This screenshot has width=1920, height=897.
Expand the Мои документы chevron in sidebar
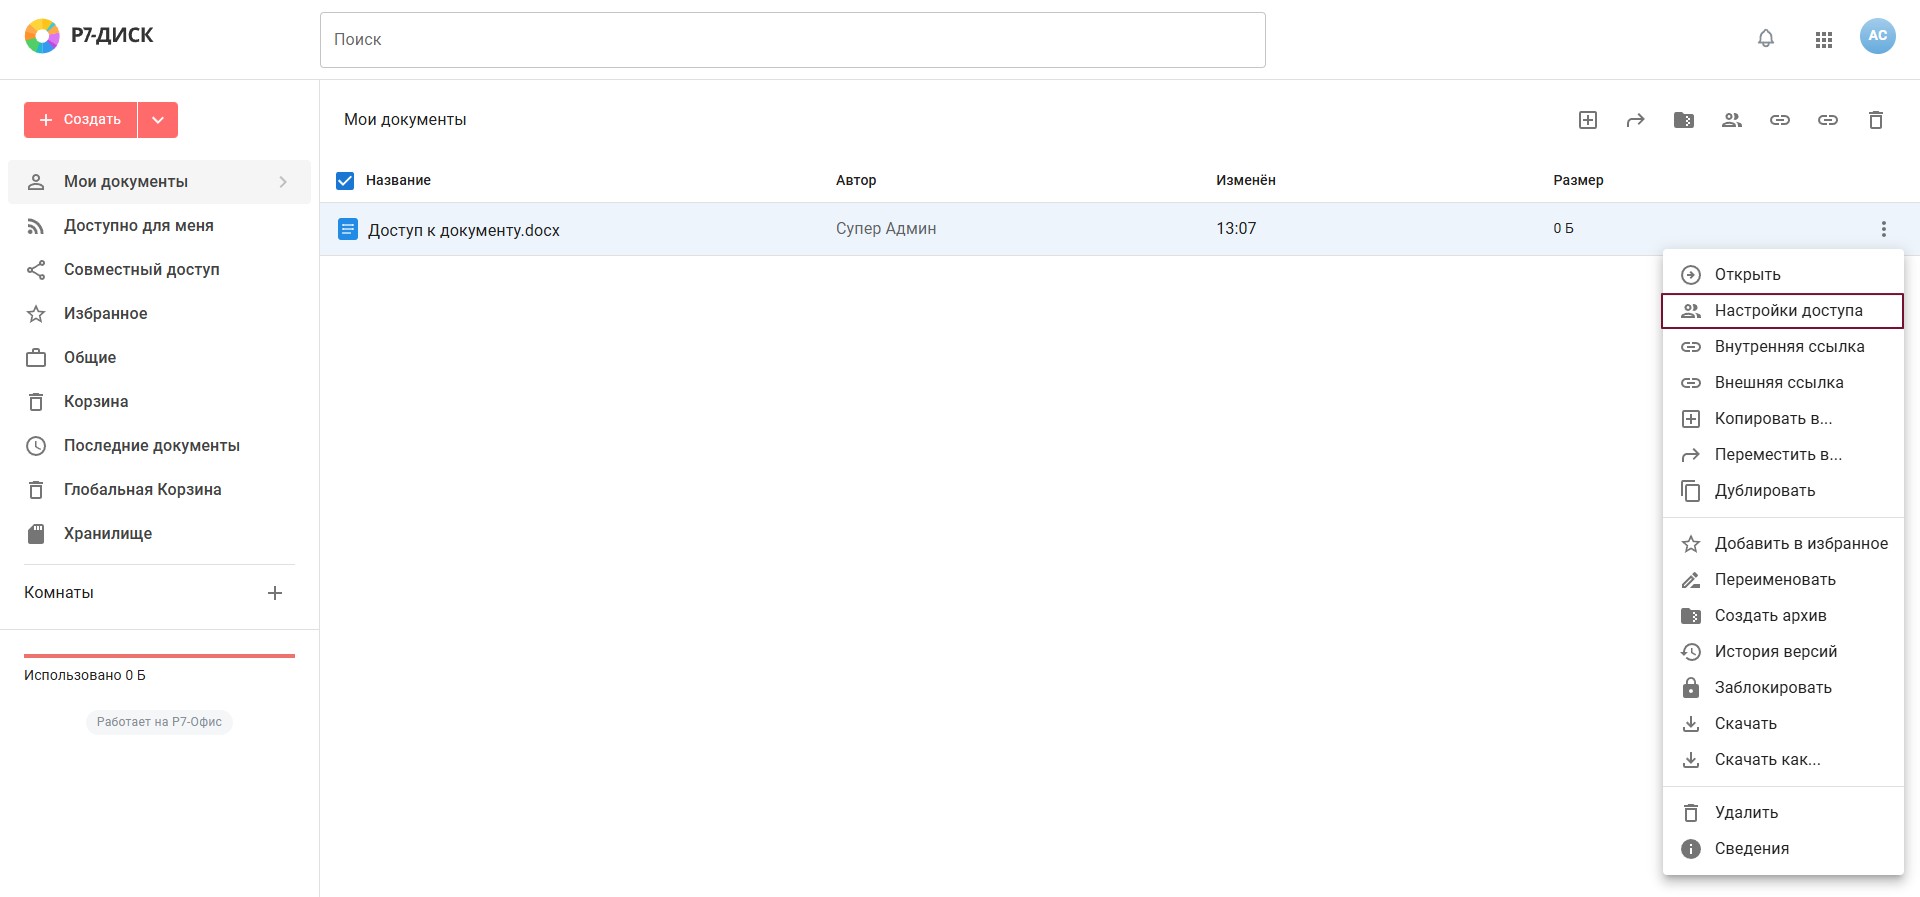pyautogui.click(x=283, y=182)
